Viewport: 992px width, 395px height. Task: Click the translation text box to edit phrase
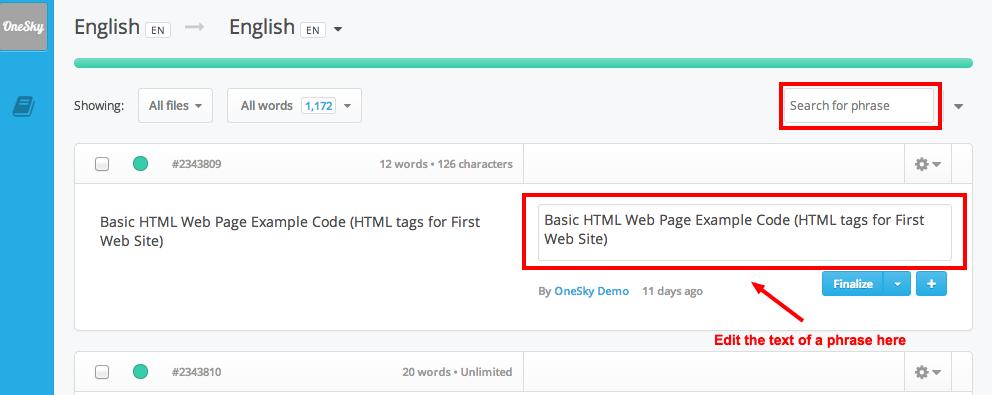(745, 232)
